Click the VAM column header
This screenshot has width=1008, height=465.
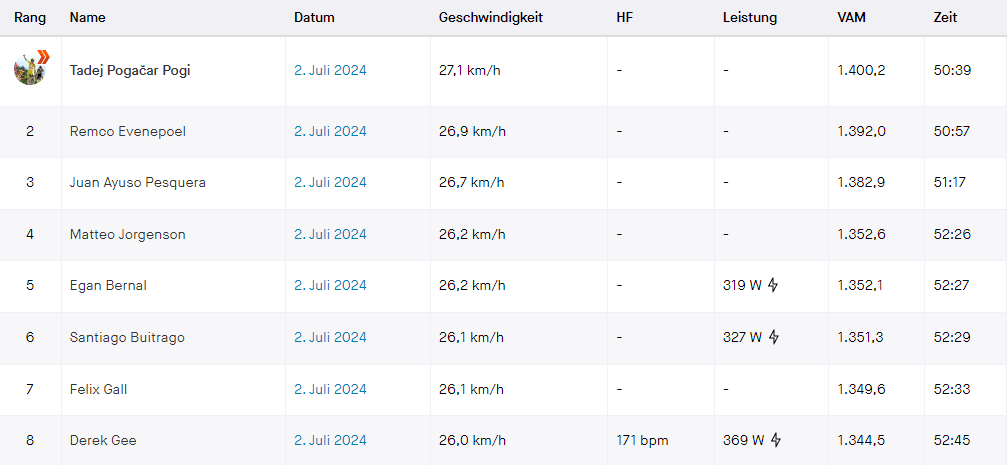click(x=852, y=18)
